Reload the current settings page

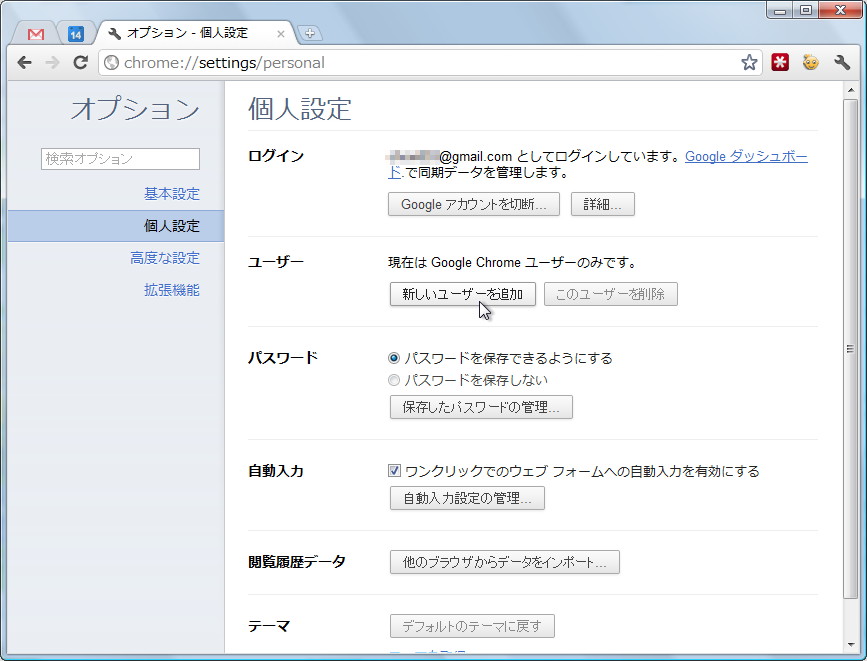point(81,62)
